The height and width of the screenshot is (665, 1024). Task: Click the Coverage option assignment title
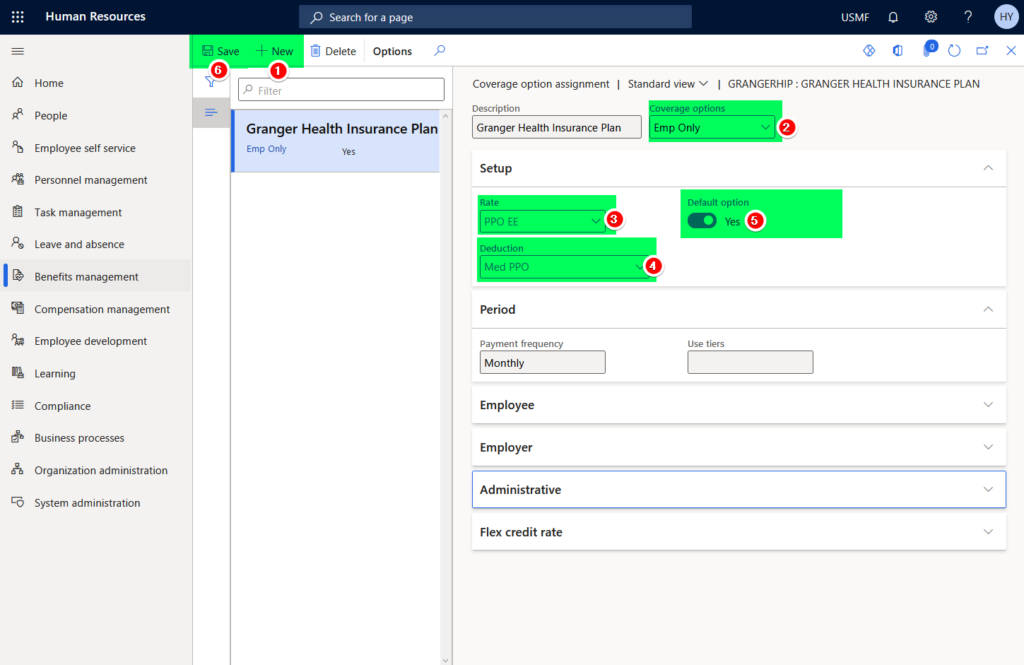[x=541, y=84]
